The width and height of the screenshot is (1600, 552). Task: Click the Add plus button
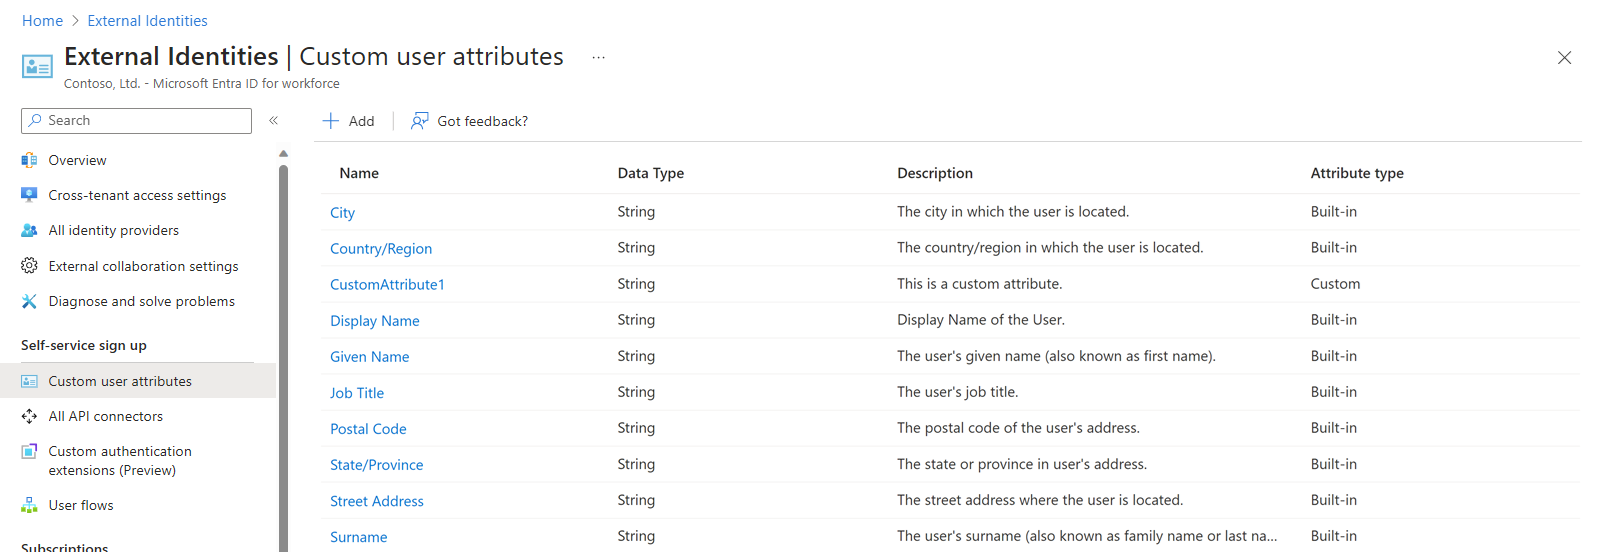tap(348, 121)
